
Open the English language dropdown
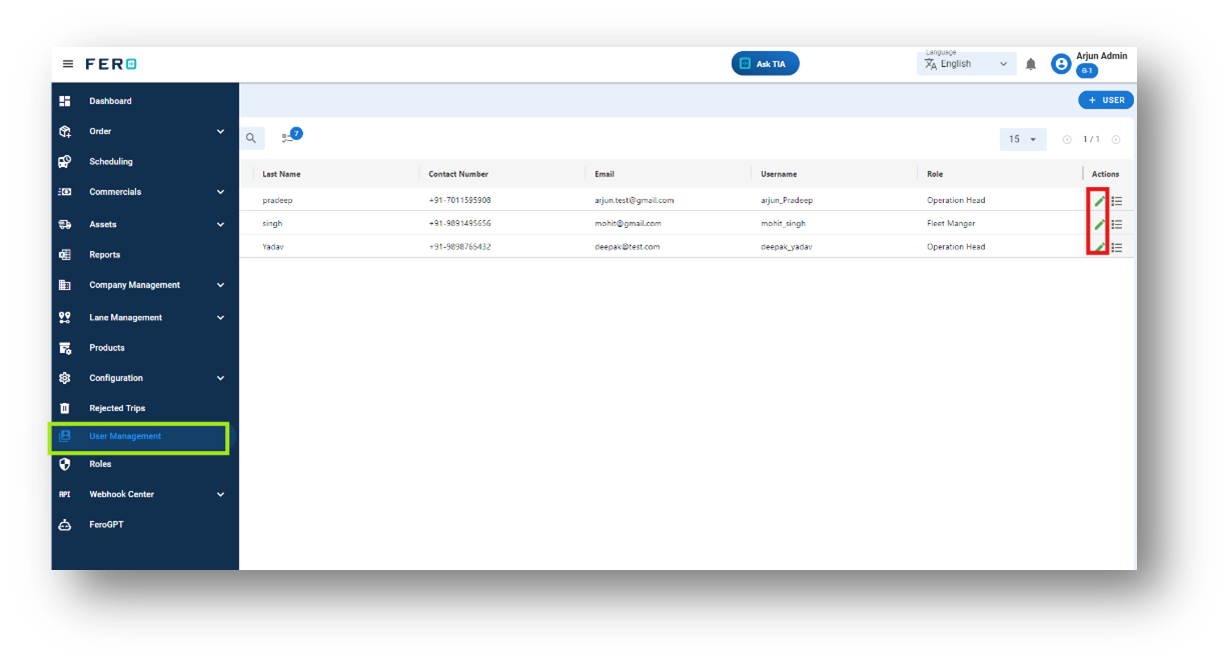point(966,64)
